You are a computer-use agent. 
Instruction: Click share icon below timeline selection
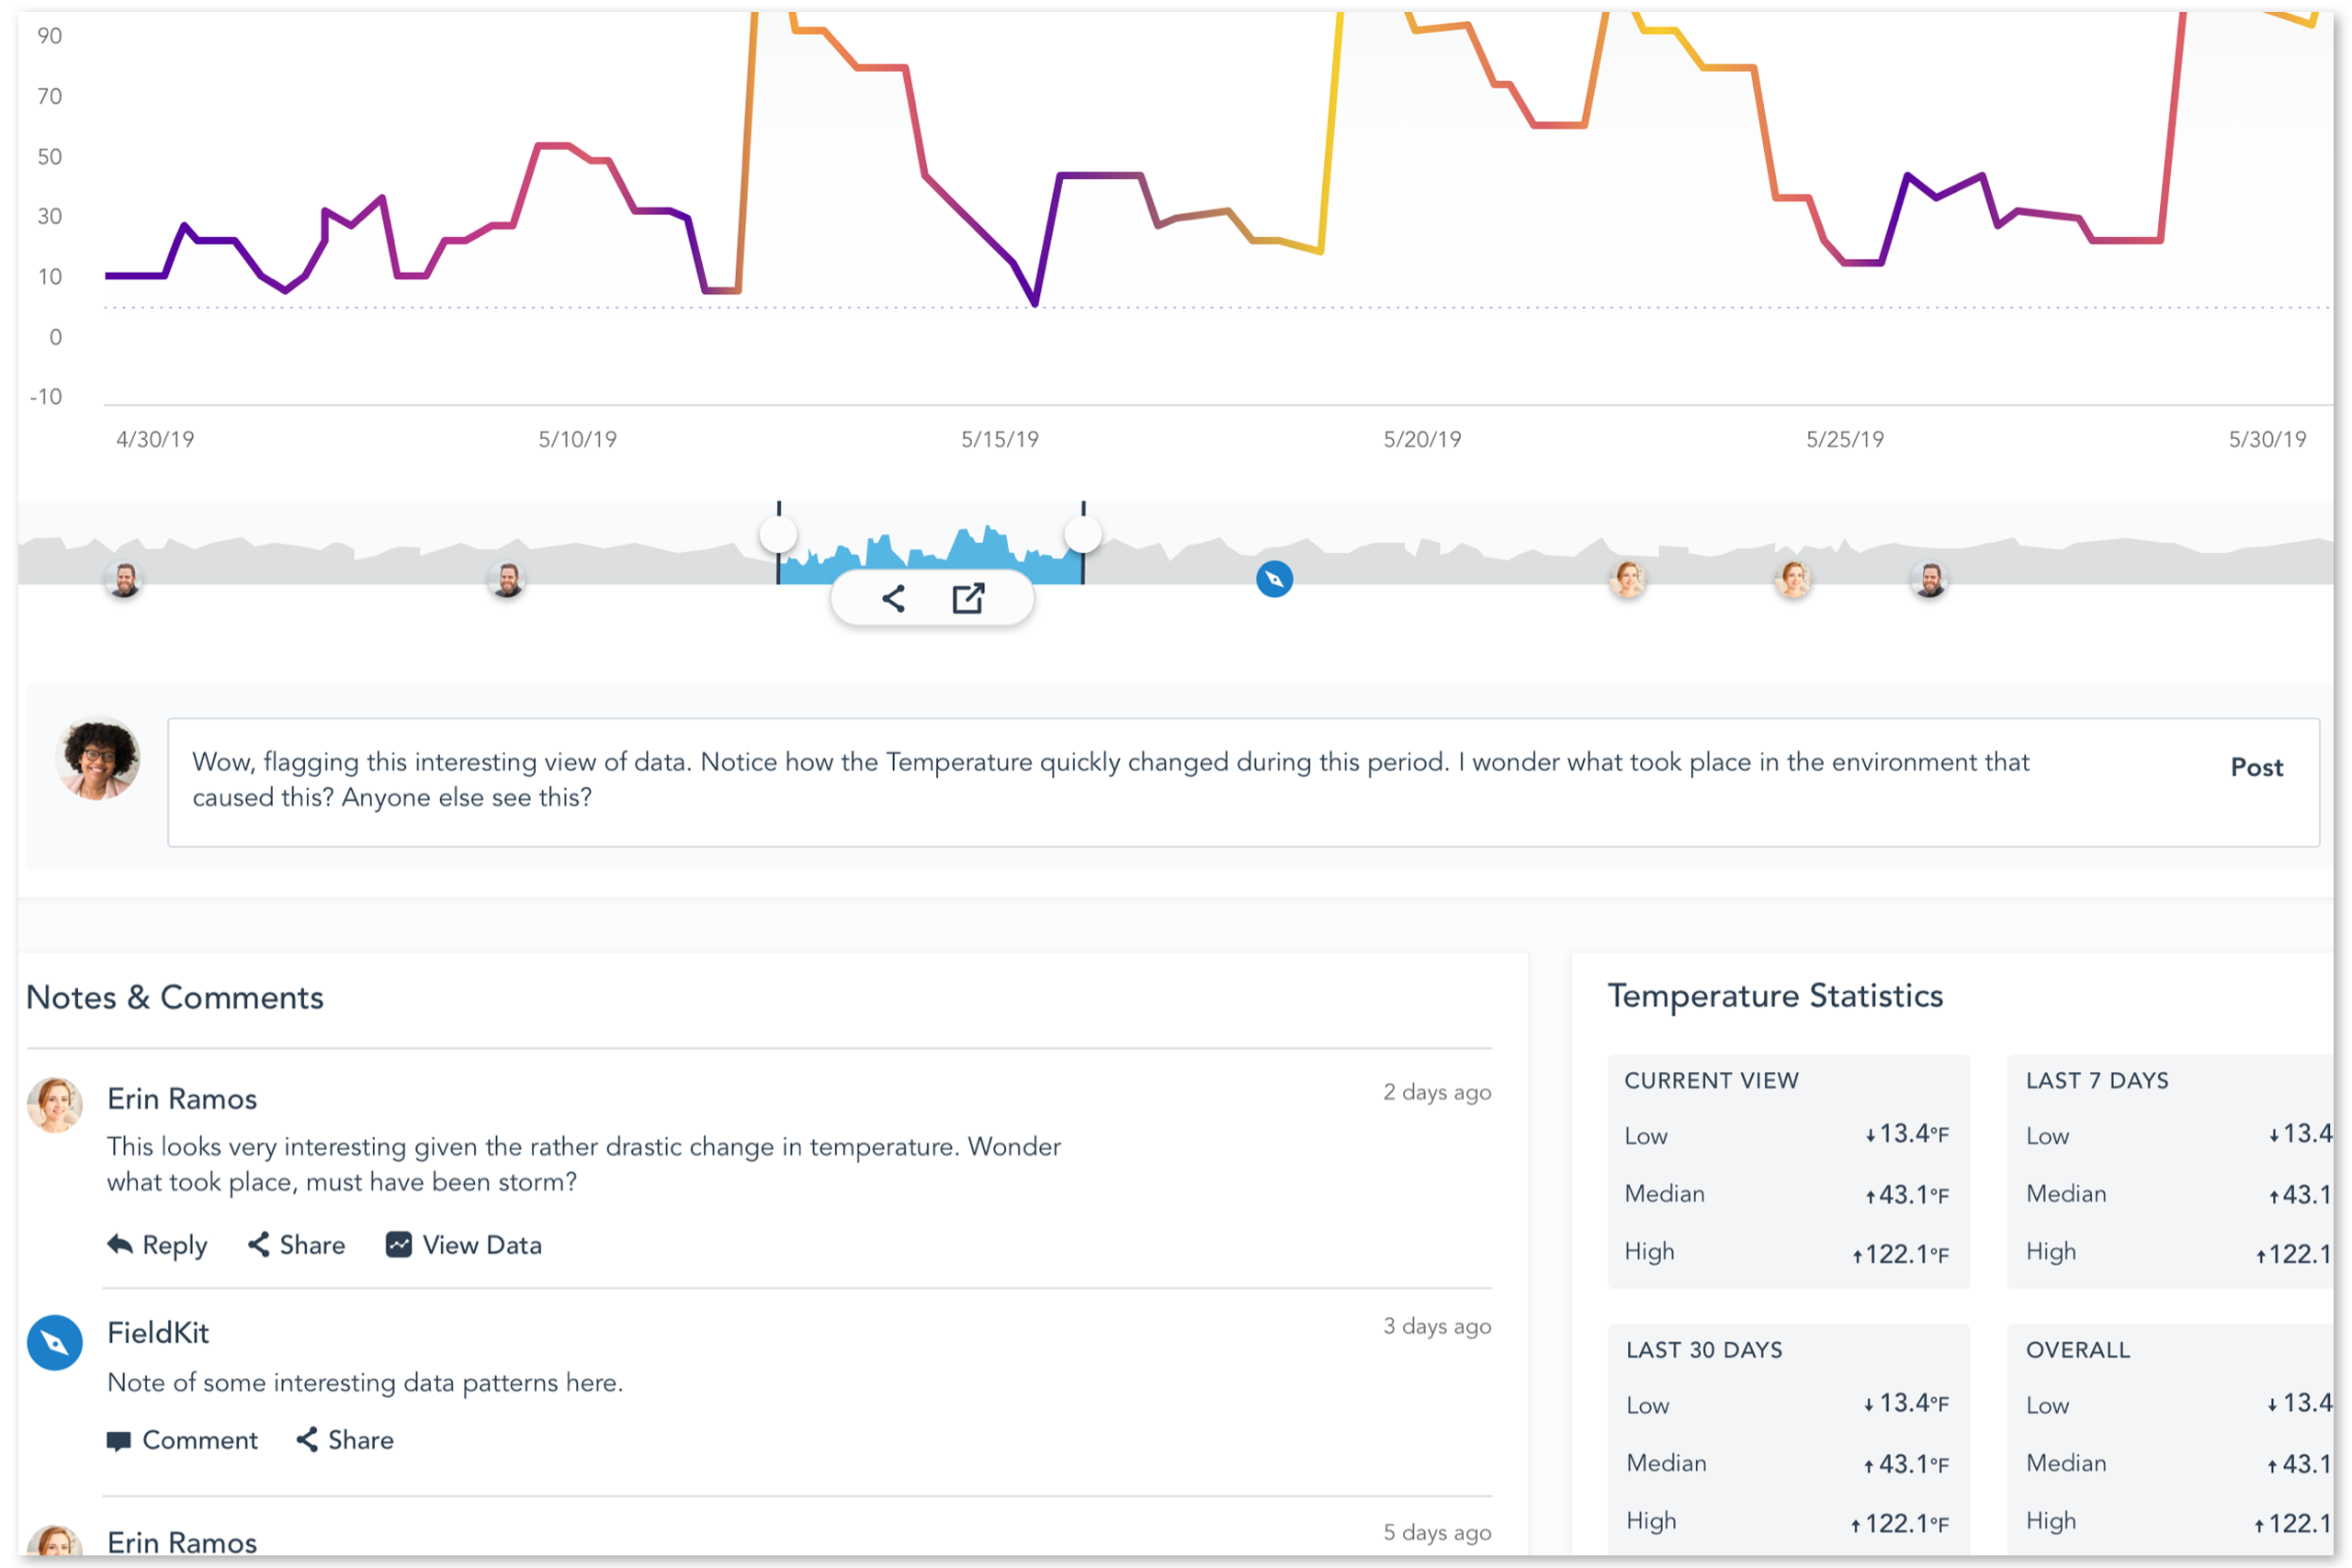tap(893, 599)
